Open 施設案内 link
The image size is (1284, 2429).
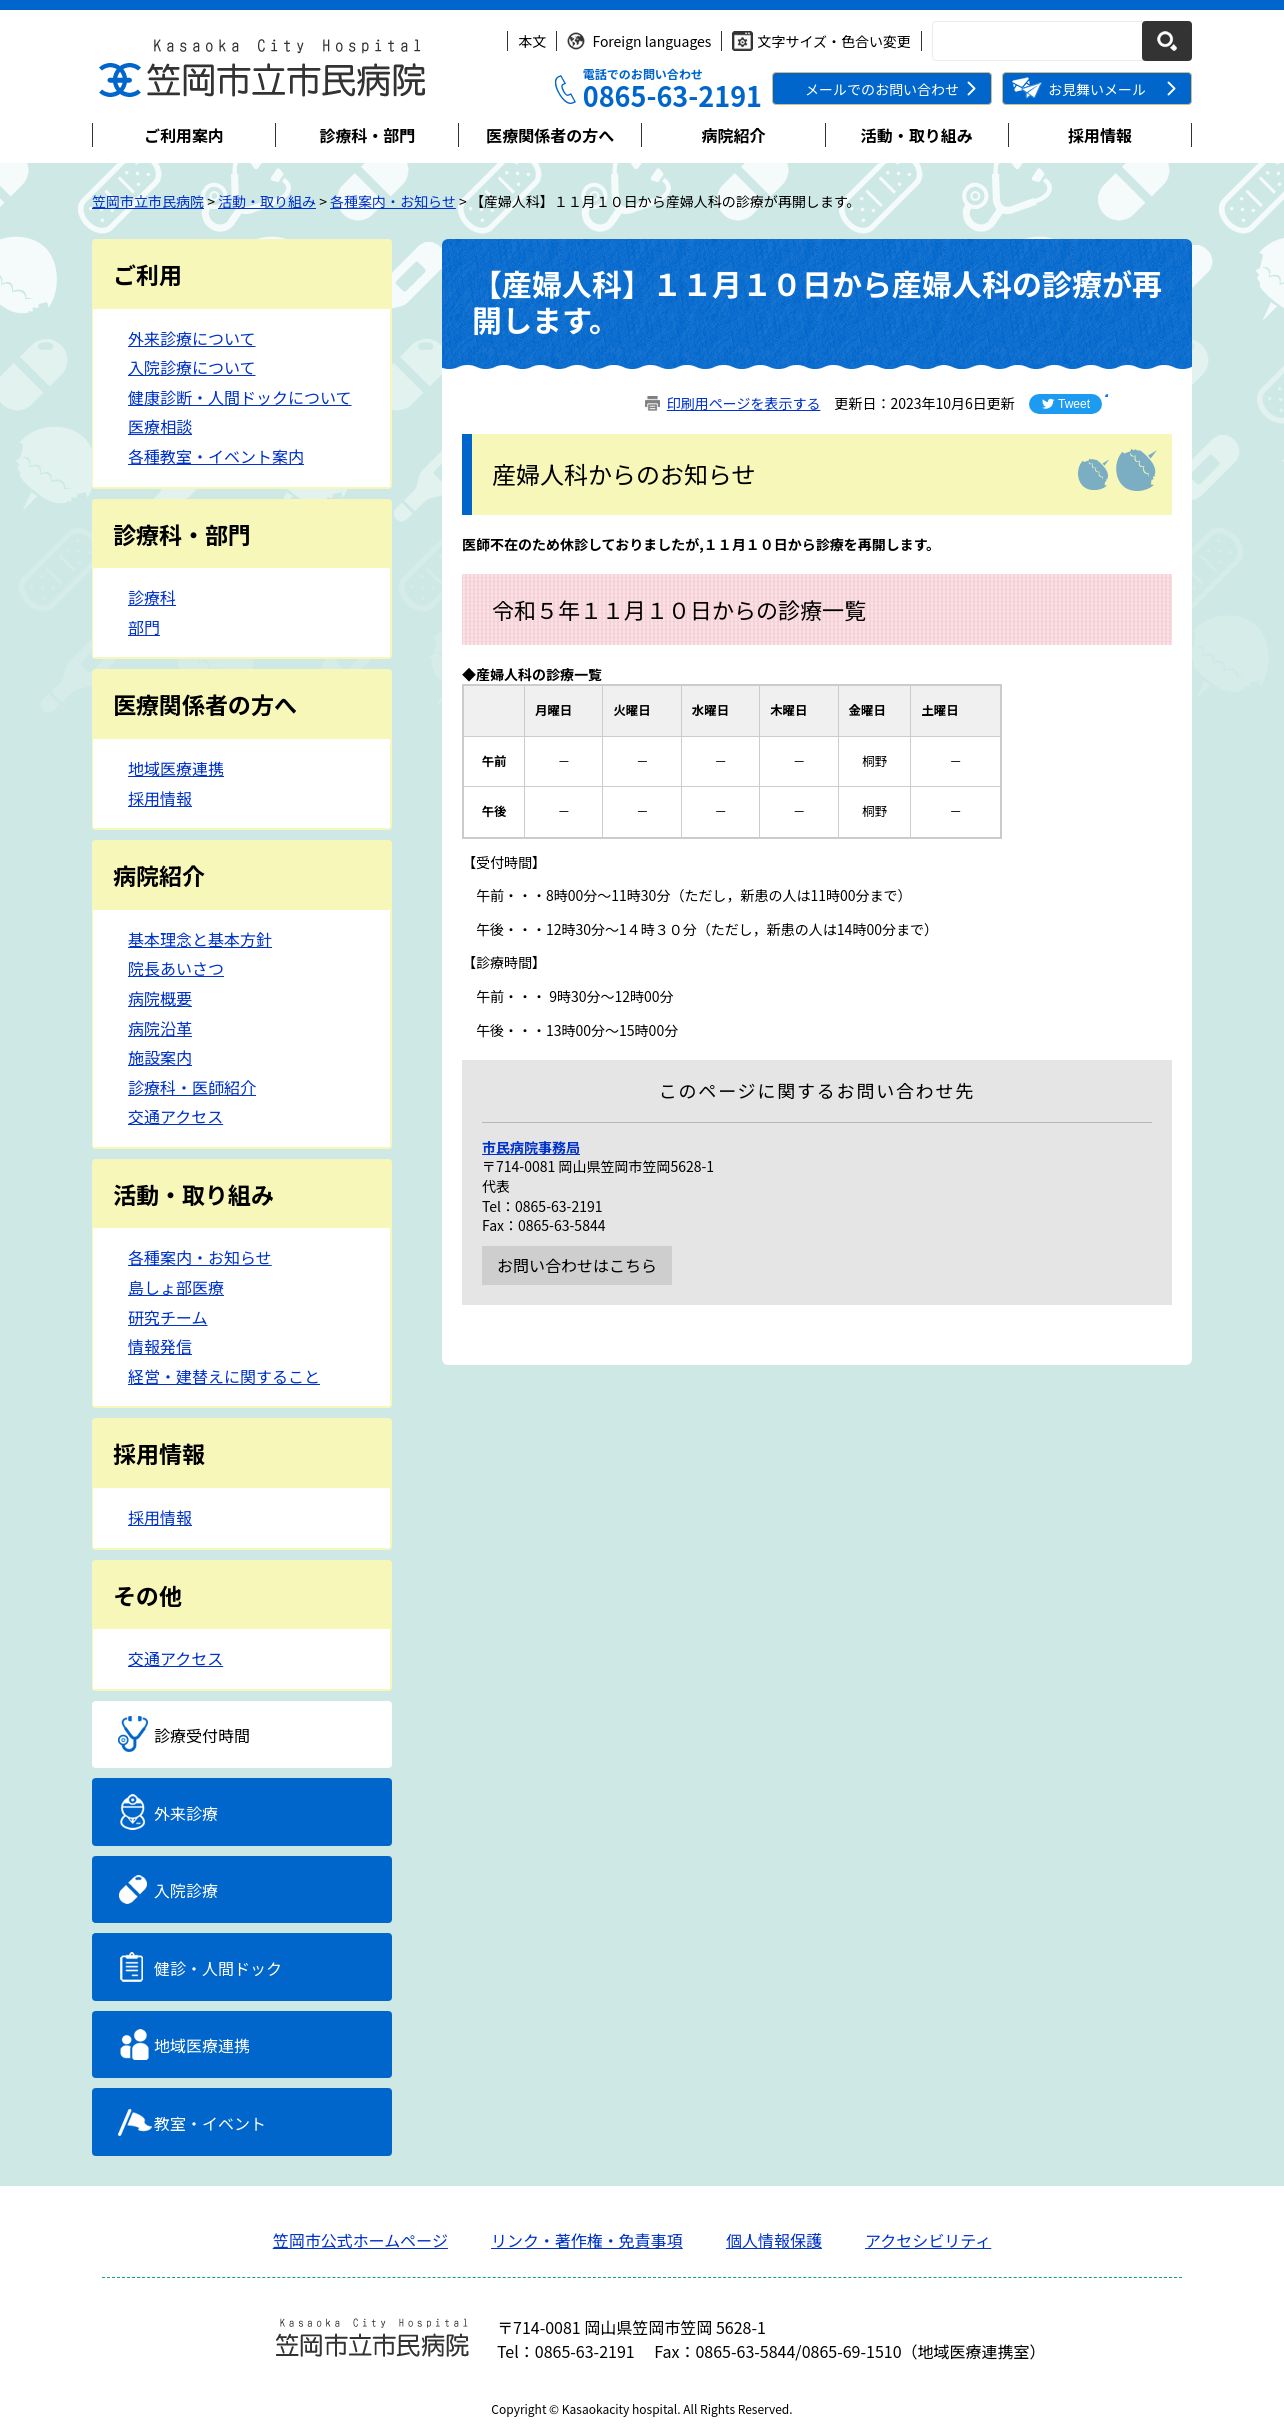pyautogui.click(x=160, y=1058)
